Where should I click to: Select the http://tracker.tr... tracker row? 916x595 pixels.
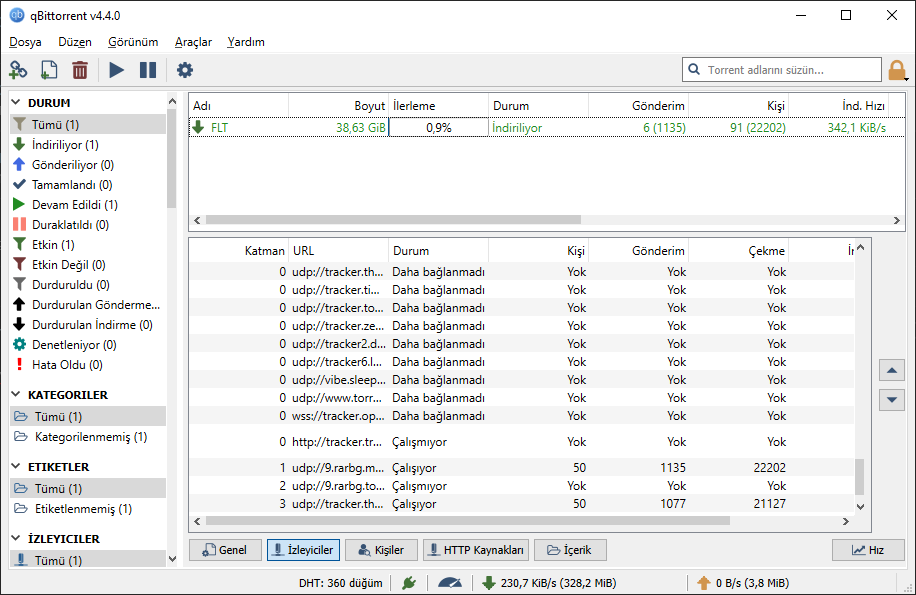coord(521,441)
